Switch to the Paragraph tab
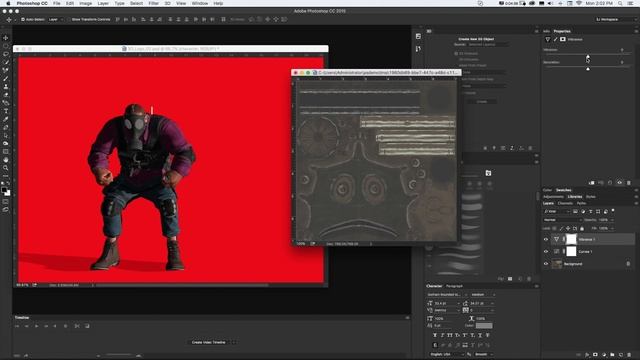 pos(454,286)
